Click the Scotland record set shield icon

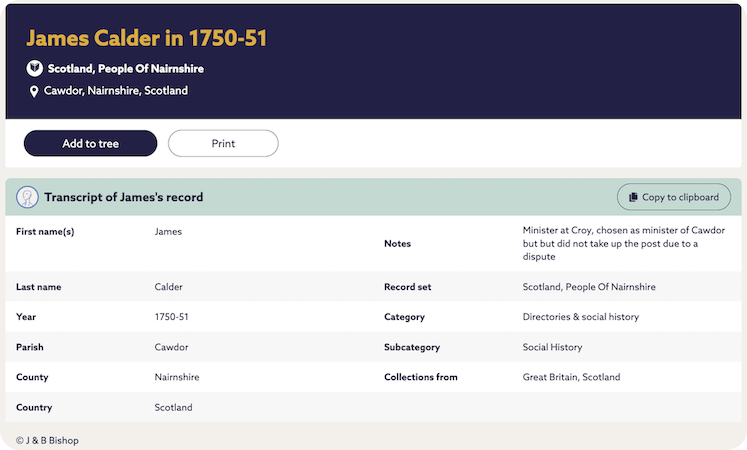tap(35, 69)
